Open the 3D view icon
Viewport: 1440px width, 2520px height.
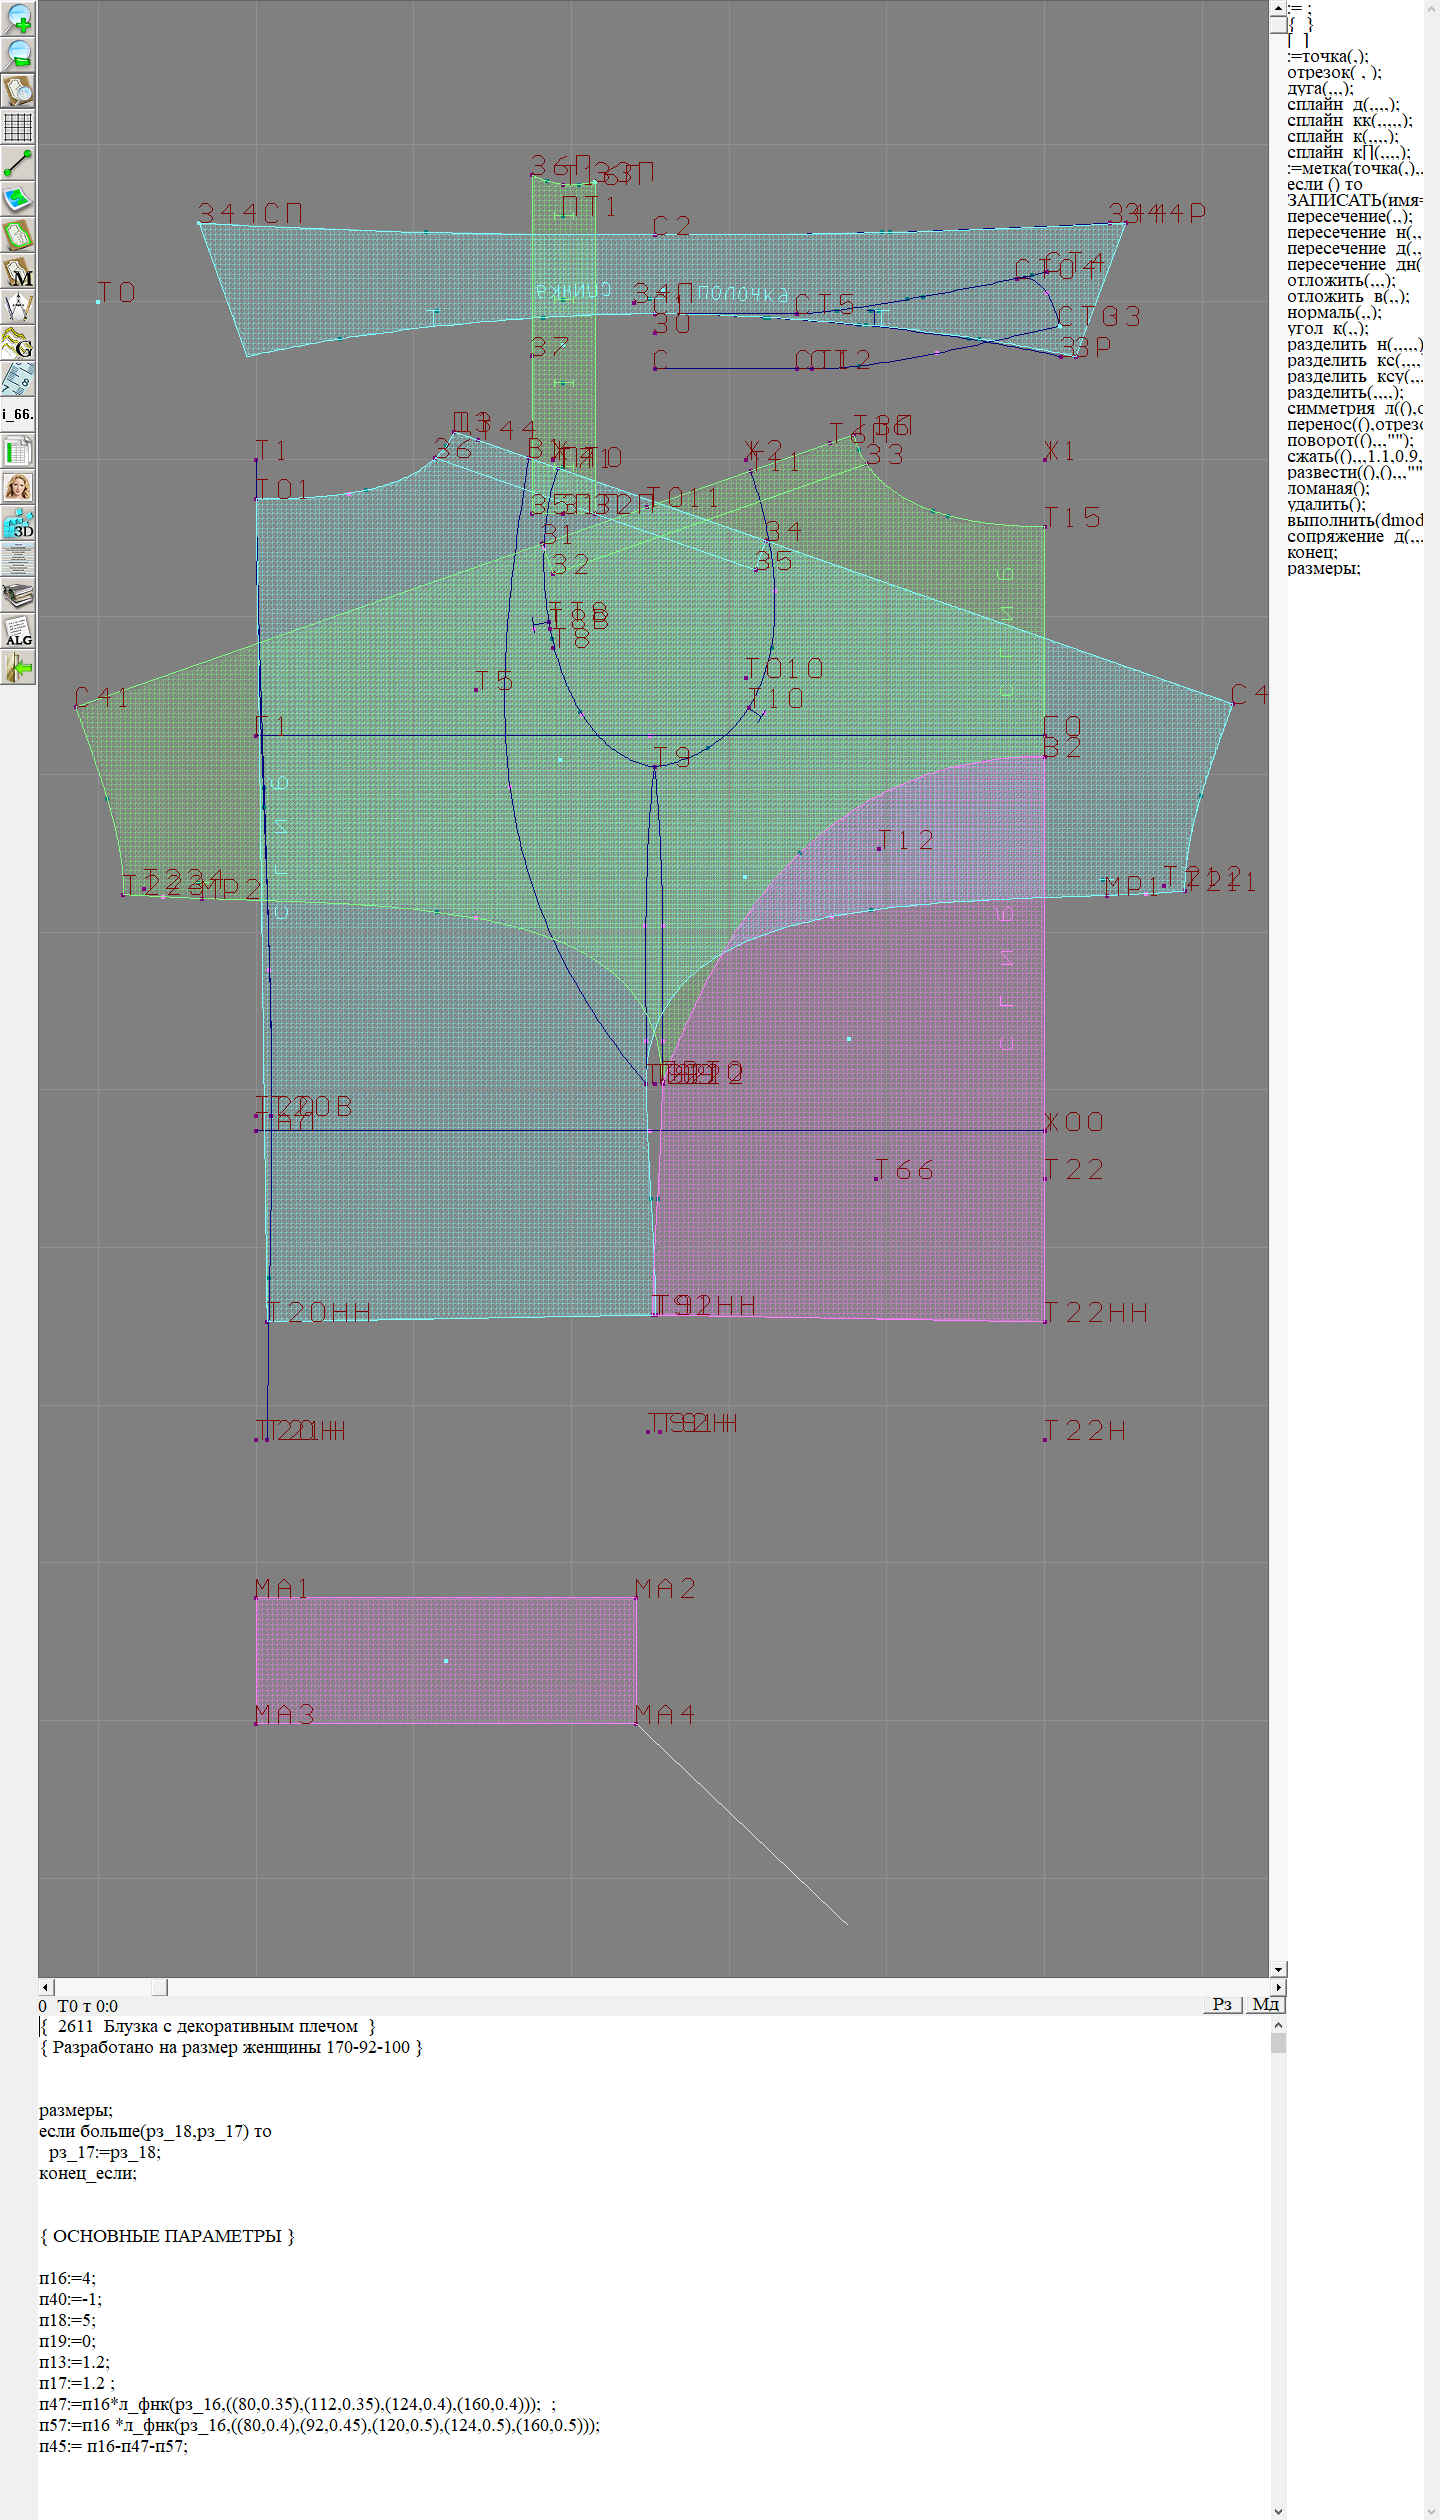point(18,523)
